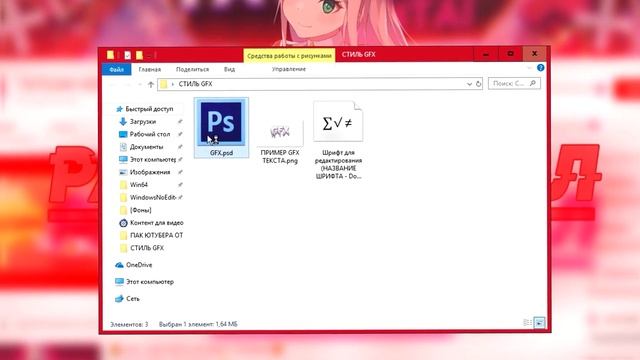Image resolution: width=640 pixels, height=360 pixels.
Task: Click the СТИЛЬ GFX window title
Action: 358,54
